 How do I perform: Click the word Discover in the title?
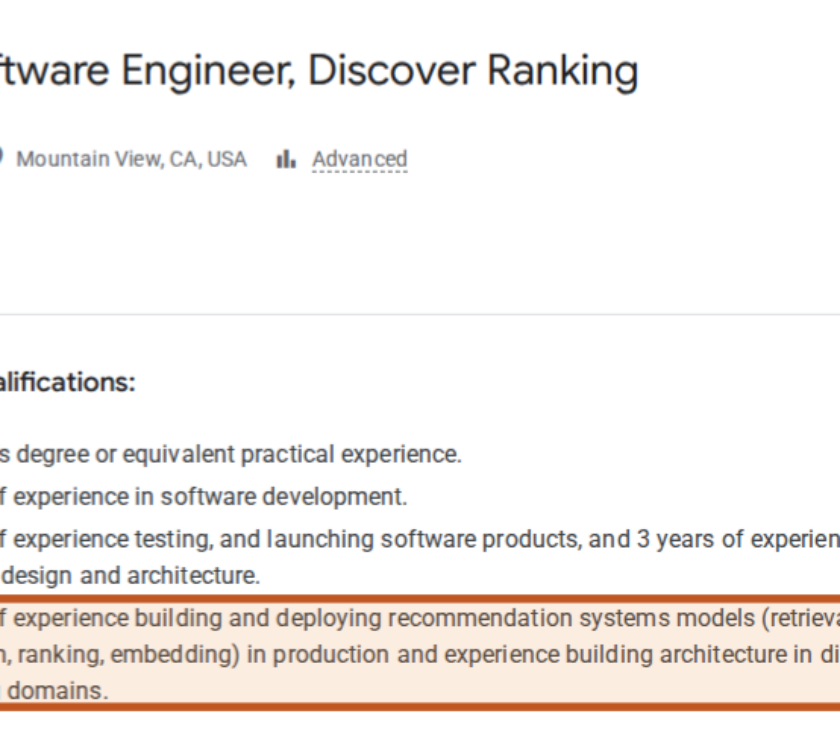pyautogui.click(x=392, y=71)
